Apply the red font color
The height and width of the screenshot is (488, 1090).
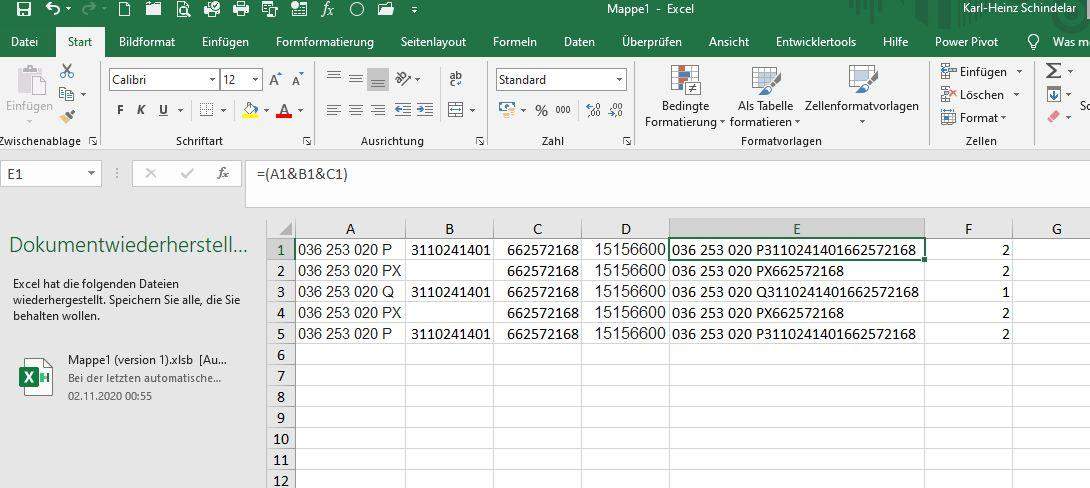pyautogui.click(x=284, y=110)
